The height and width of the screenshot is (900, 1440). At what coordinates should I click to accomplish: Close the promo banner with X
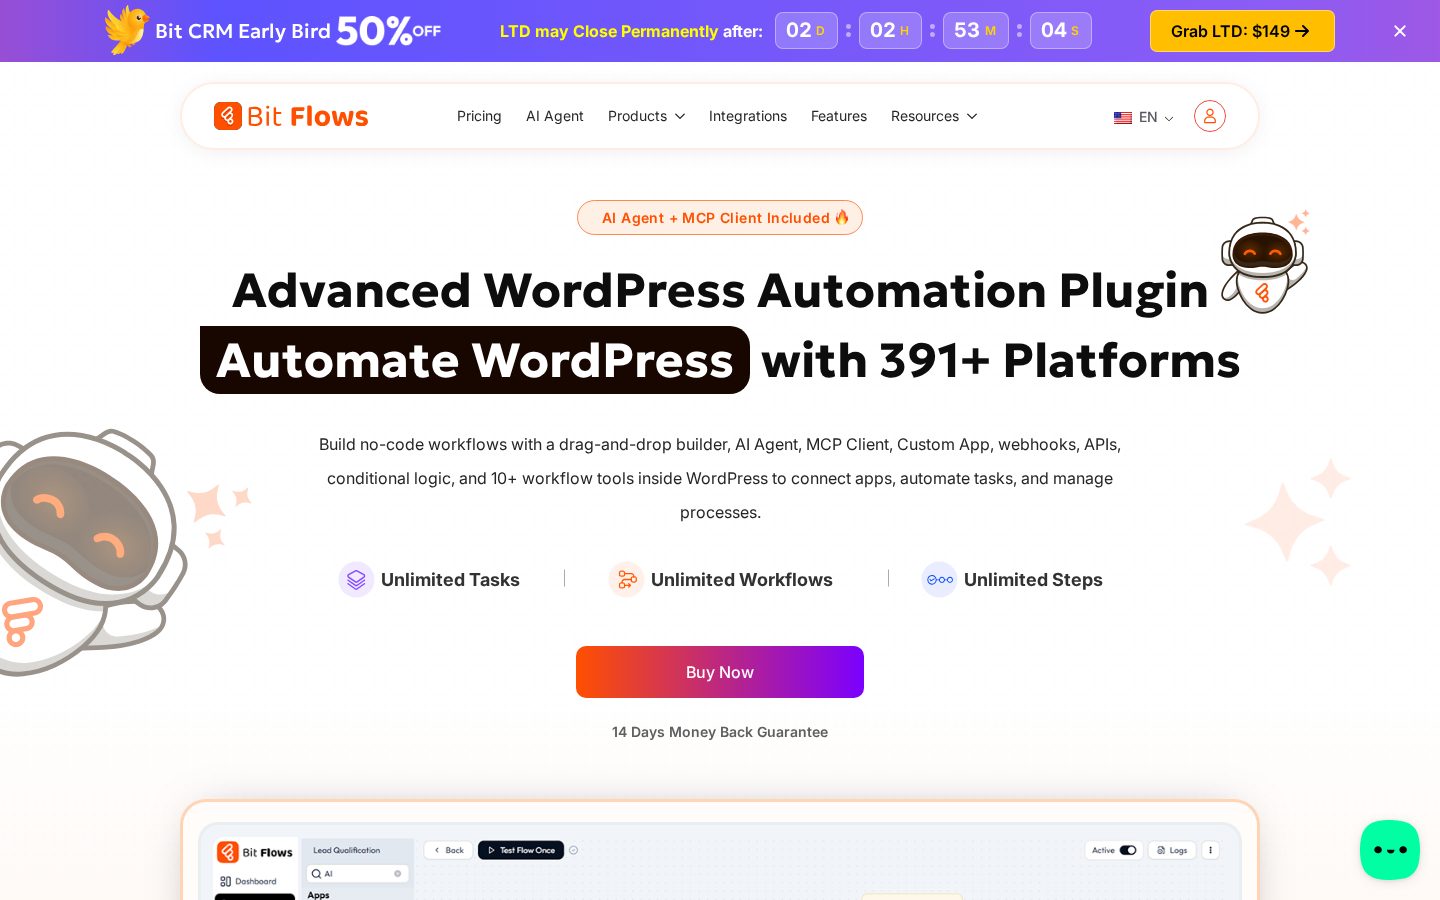[1400, 31]
